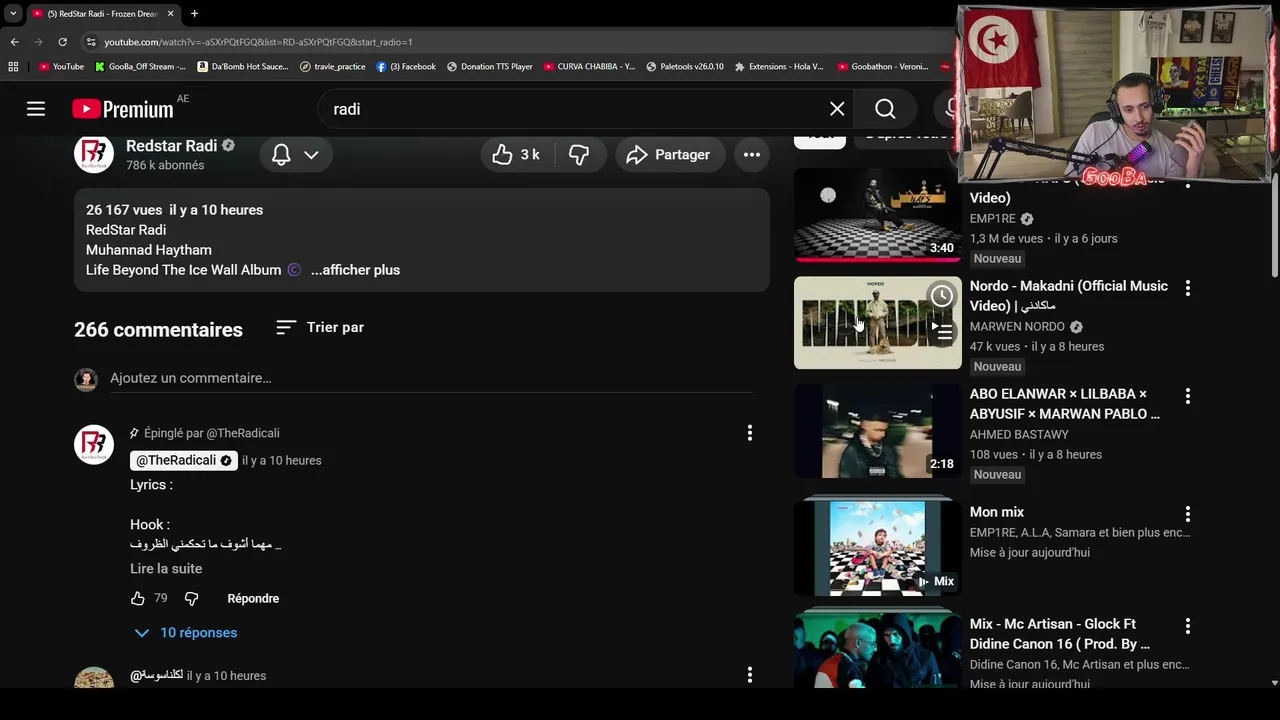Open the Redstar Radi channel avatar

click(x=94, y=154)
